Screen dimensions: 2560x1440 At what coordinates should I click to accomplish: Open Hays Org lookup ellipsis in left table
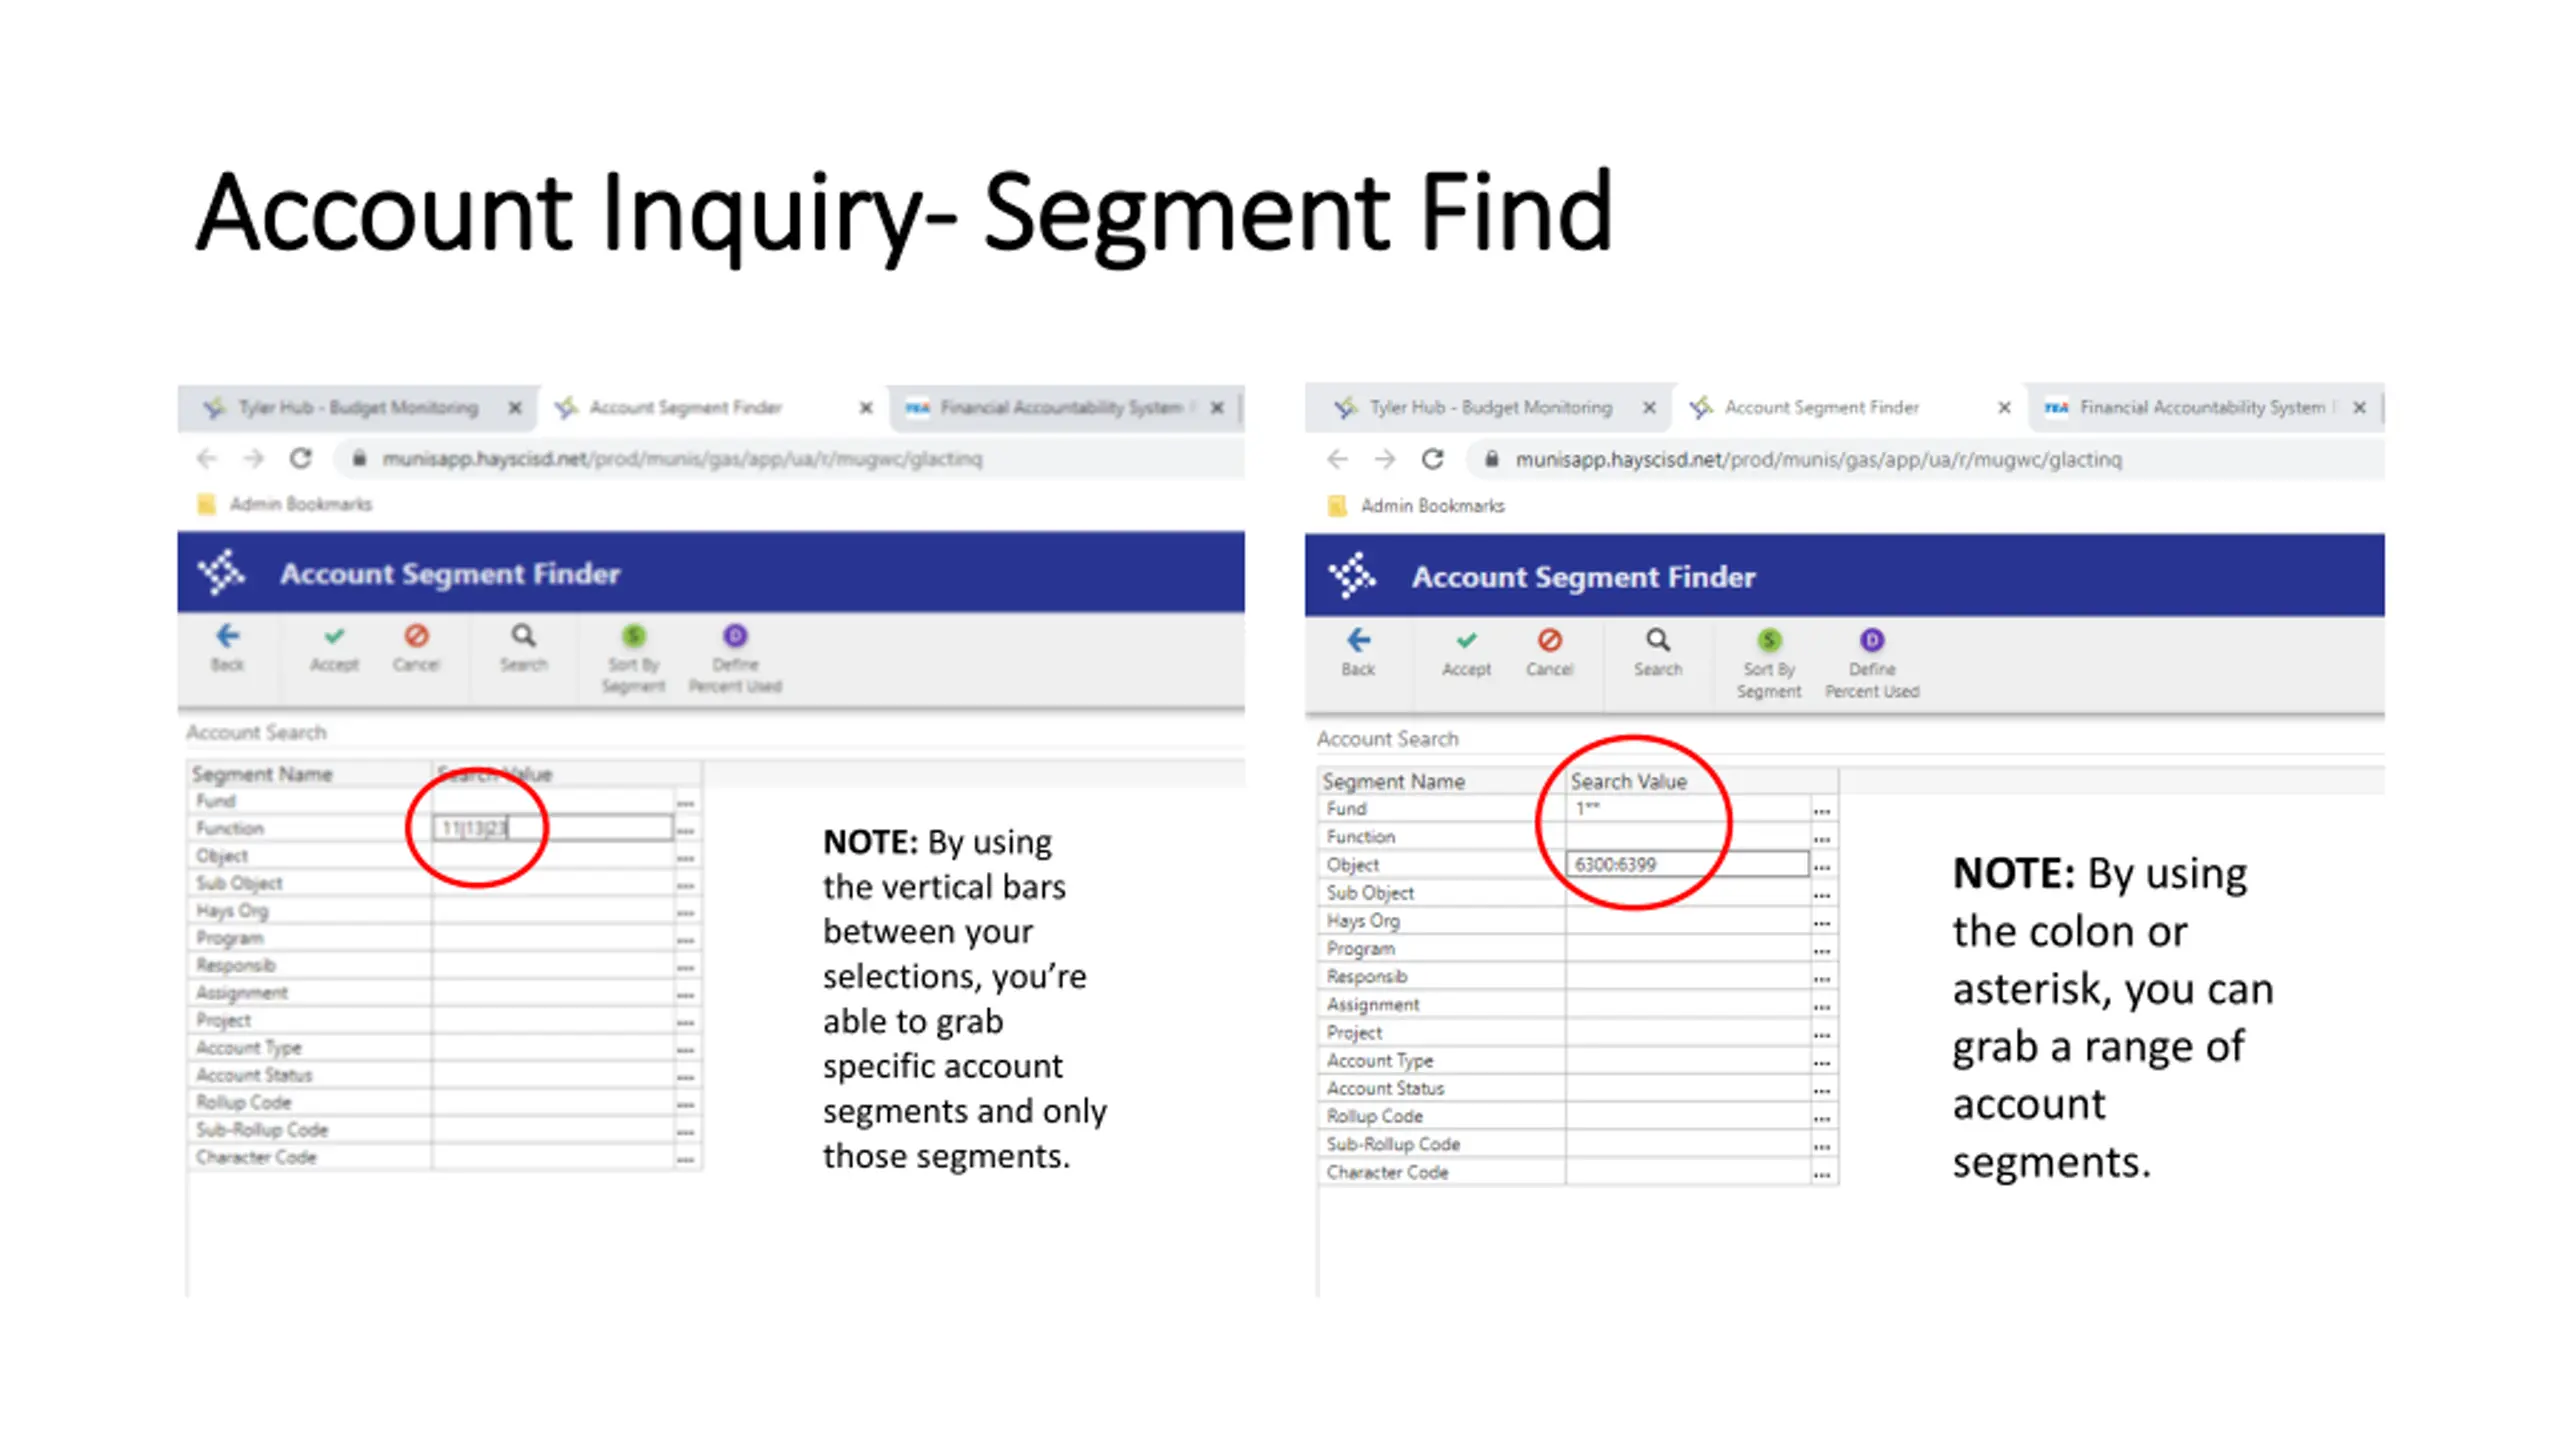pos(686,913)
